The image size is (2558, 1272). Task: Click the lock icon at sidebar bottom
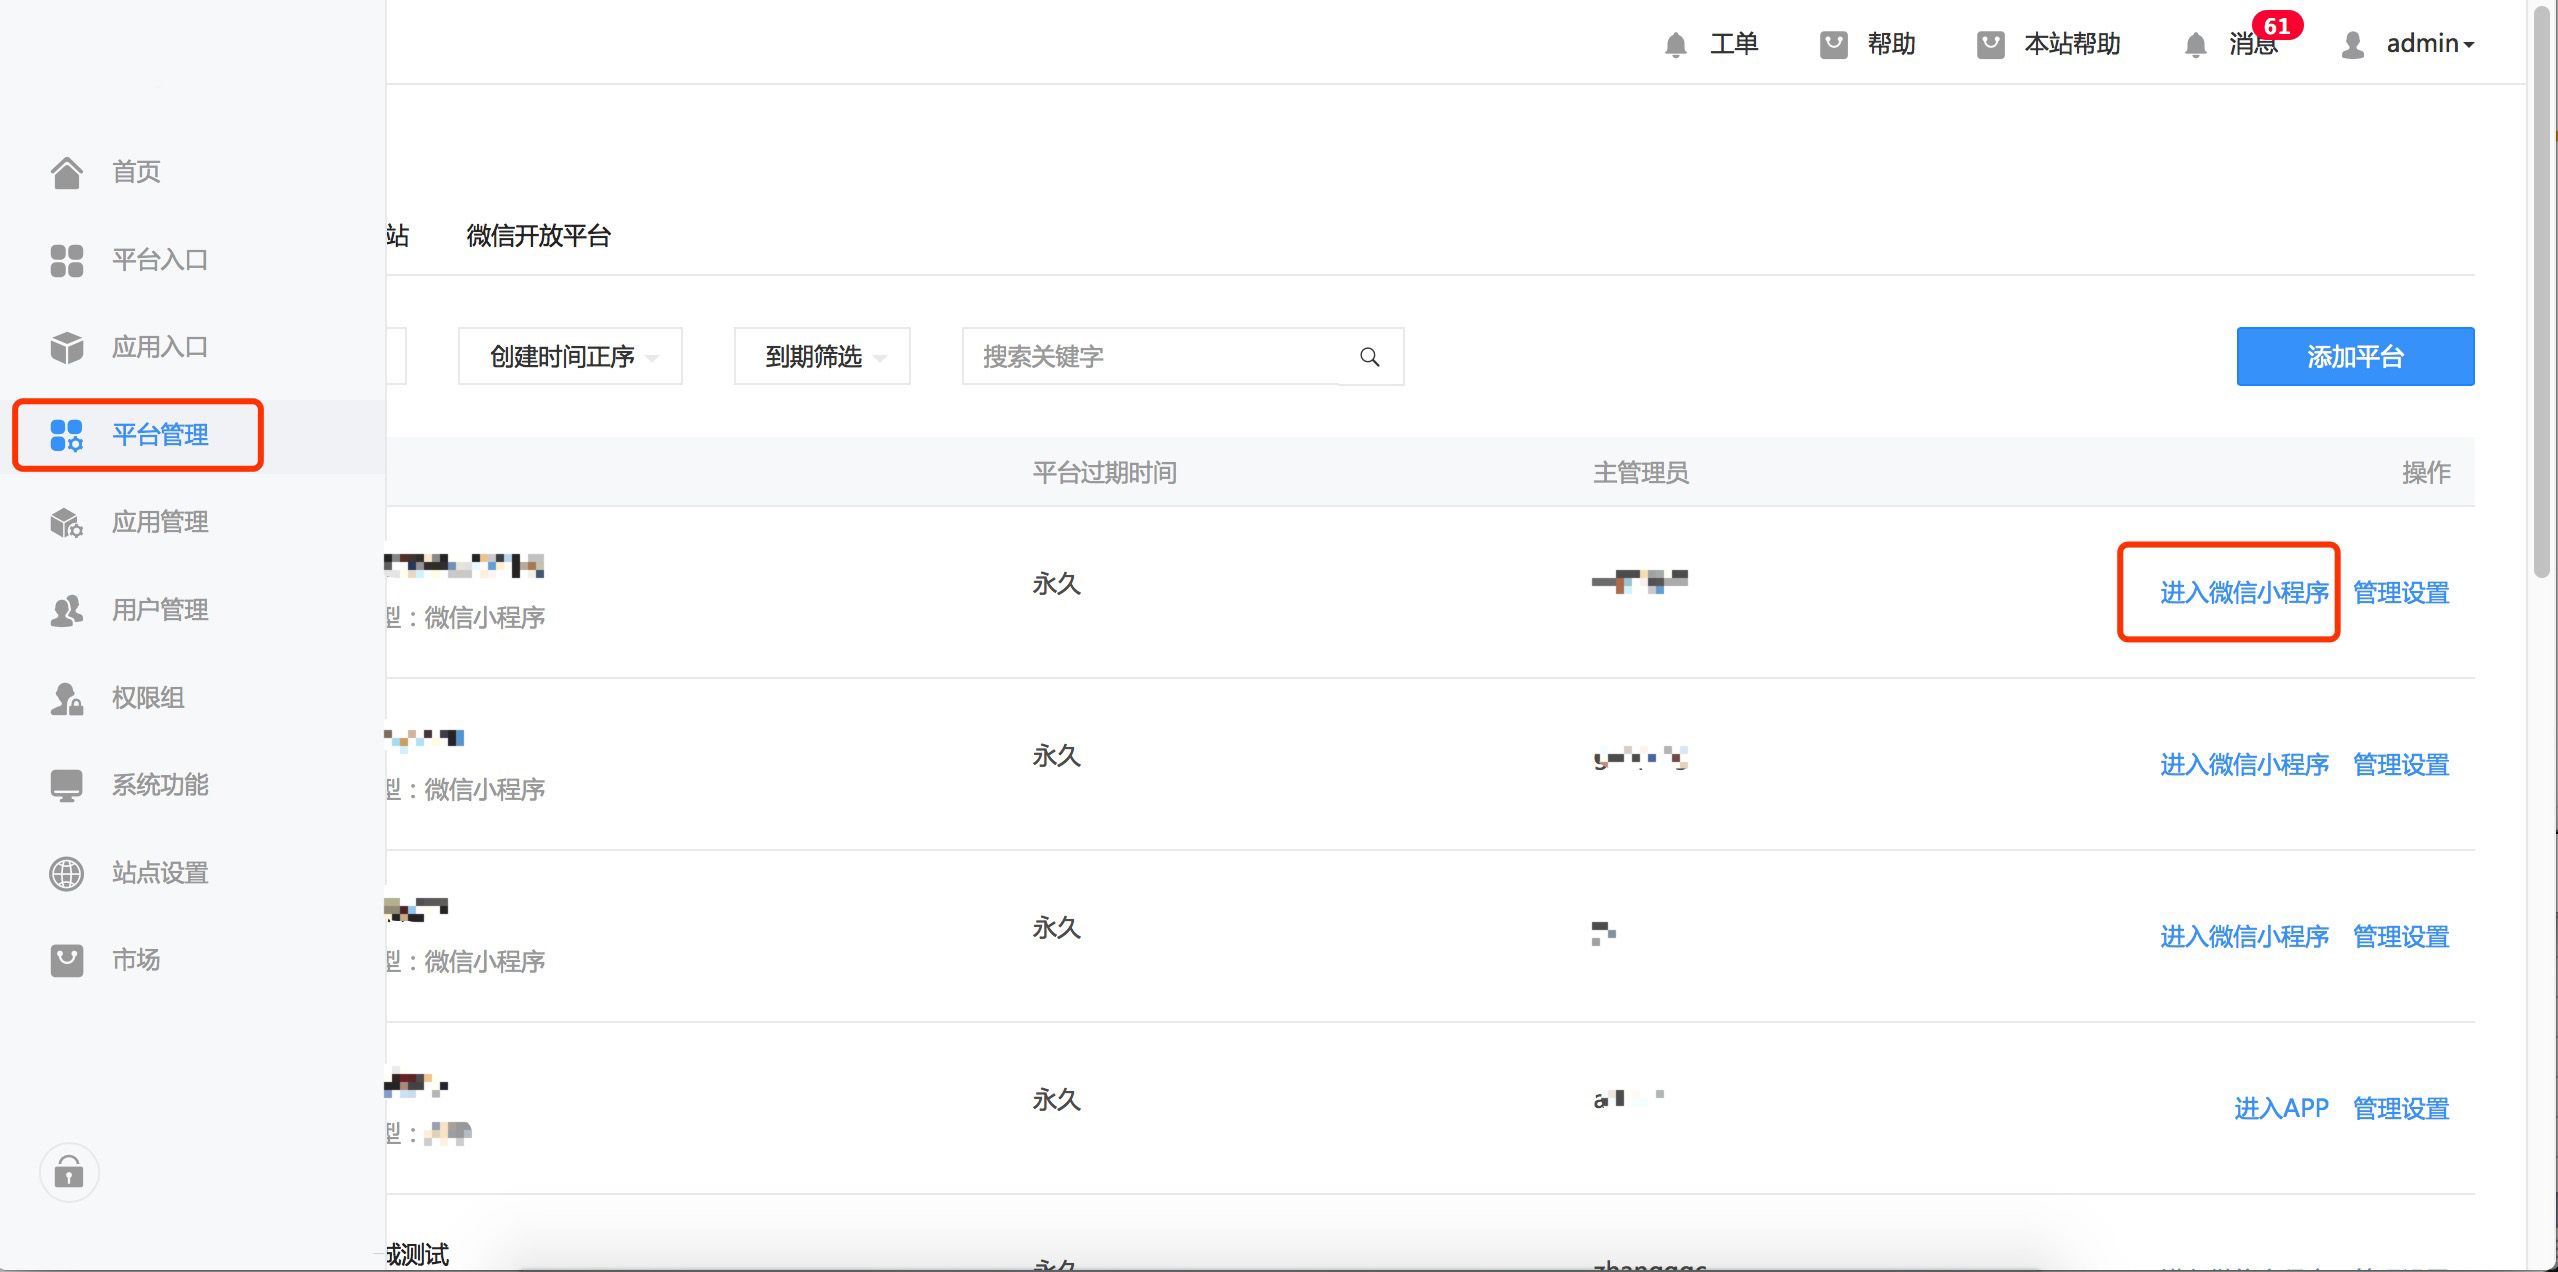pyautogui.click(x=69, y=1172)
